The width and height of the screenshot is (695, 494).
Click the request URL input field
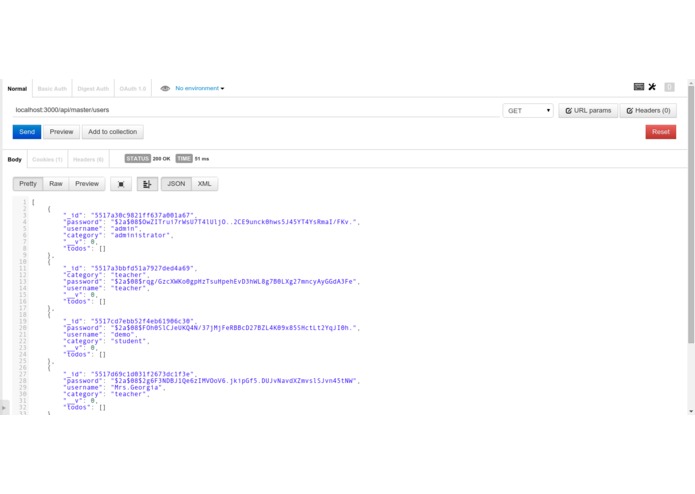[256, 110]
